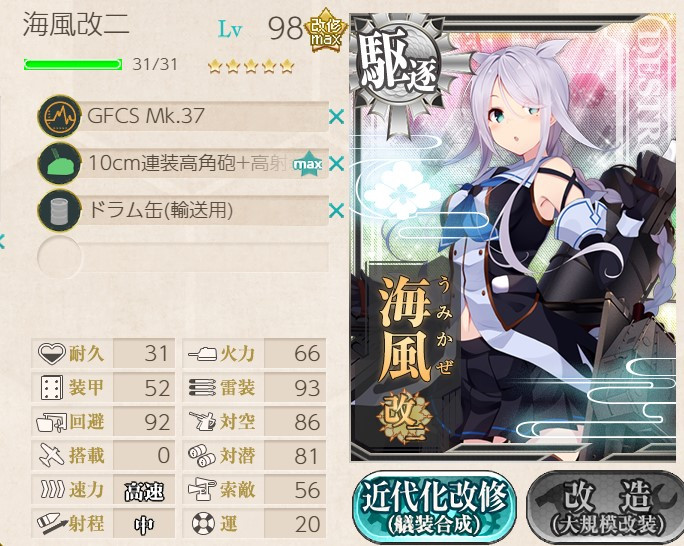Remove ドラム缶(輸送用) with its X button
684x546 pixels.
click(336, 211)
